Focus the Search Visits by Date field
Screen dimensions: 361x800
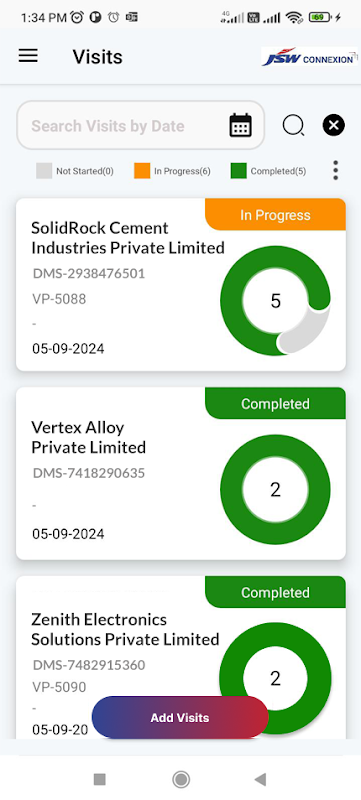click(x=141, y=125)
